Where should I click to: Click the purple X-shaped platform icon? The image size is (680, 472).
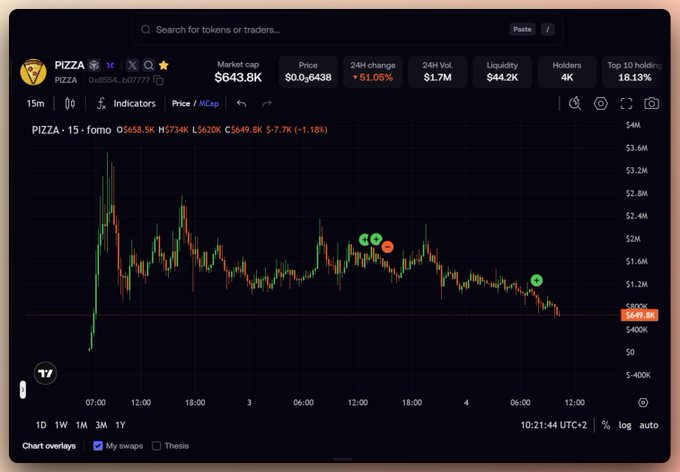[x=110, y=65]
